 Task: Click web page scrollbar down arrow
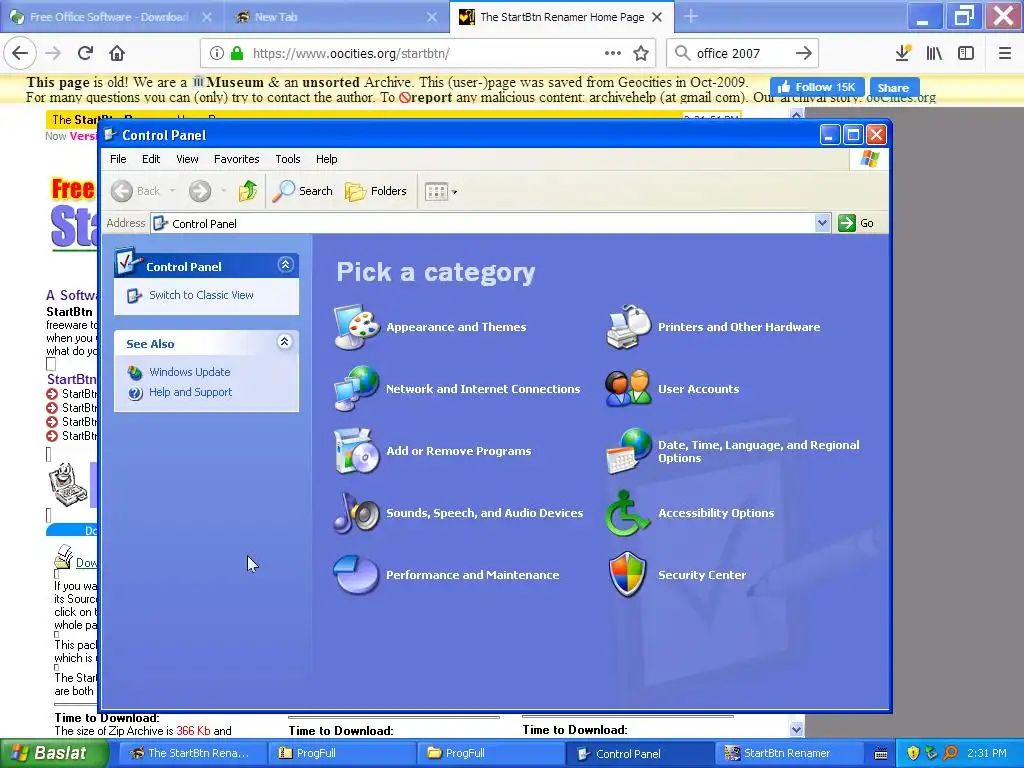[796, 729]
